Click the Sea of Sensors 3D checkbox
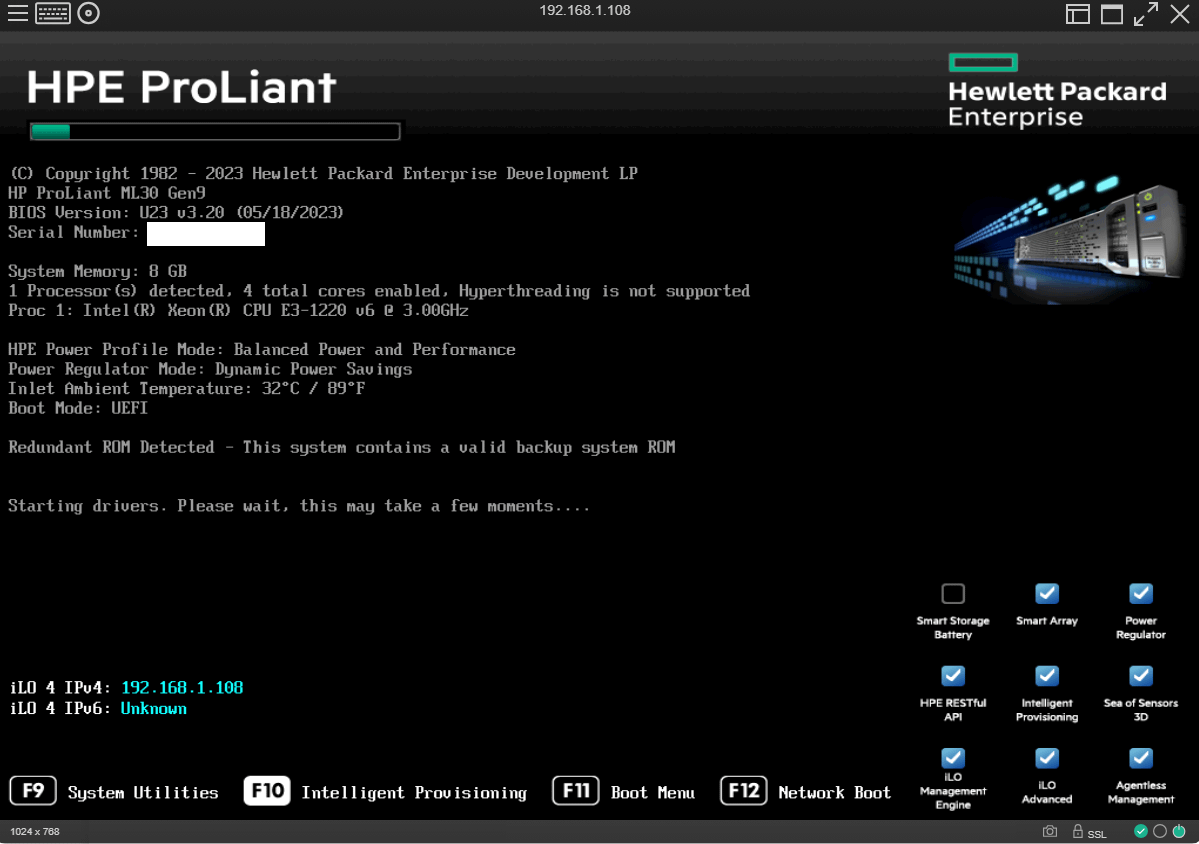This screenshot has height=844, width=1199. (x=1141, y=676)
